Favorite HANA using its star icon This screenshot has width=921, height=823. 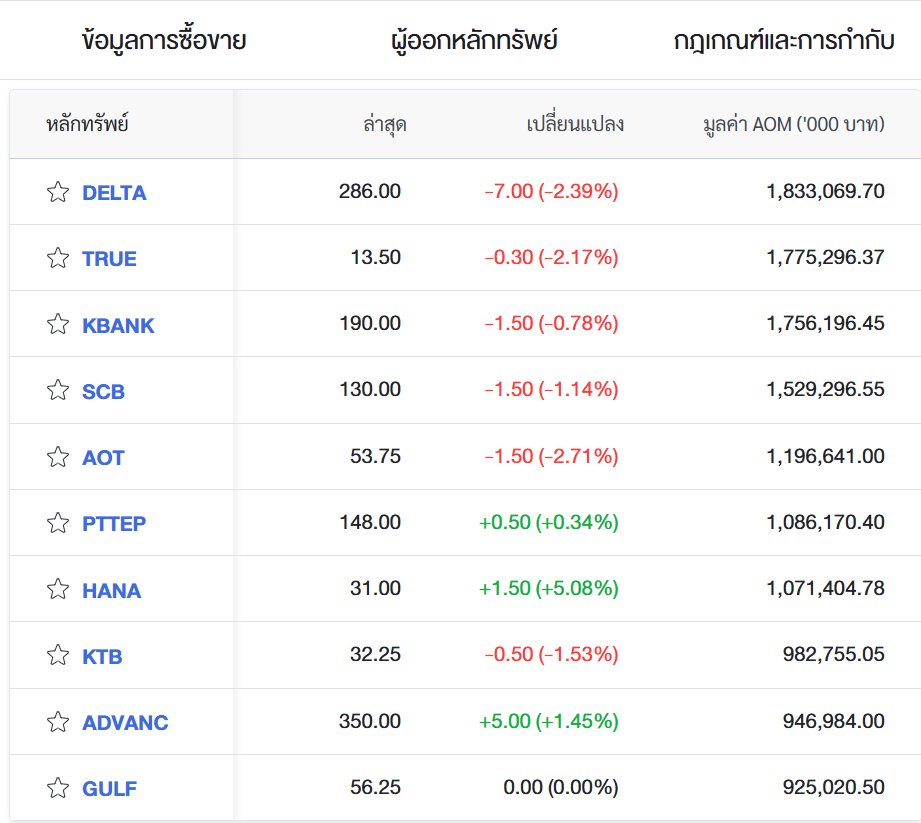click(x=58, y=589)
